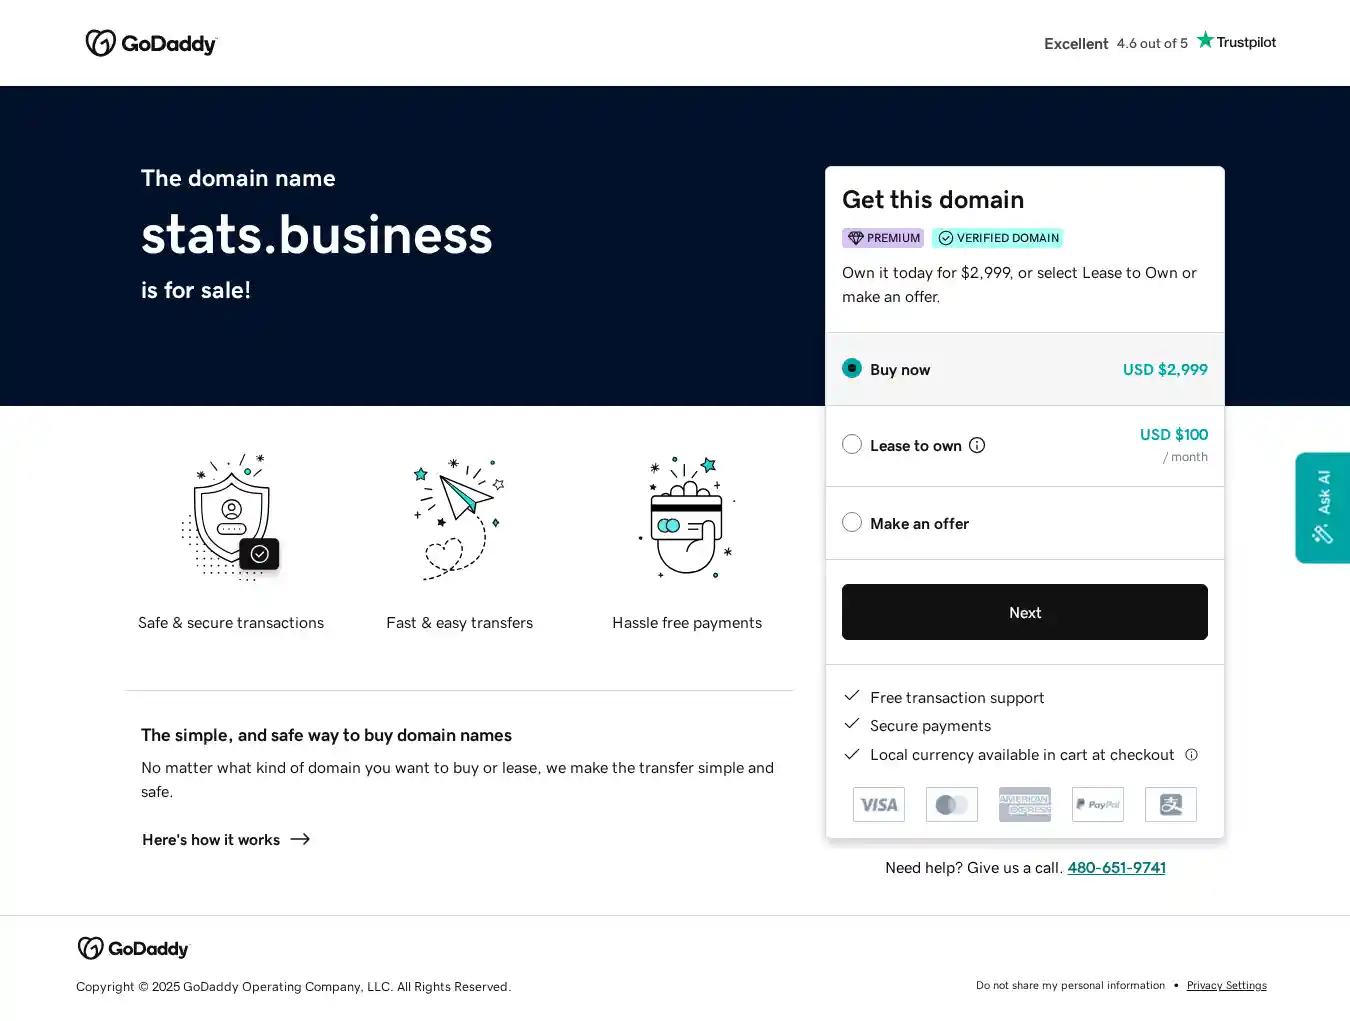Call the 480-651-9741 support number link

[x=1116, y=868]
